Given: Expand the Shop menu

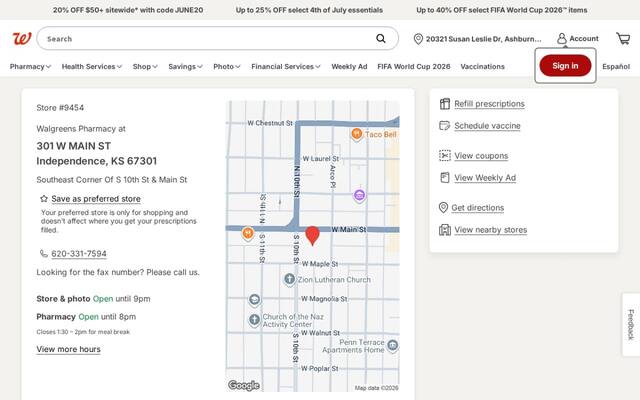Looking at the screenshot, I should click(145, 67).
